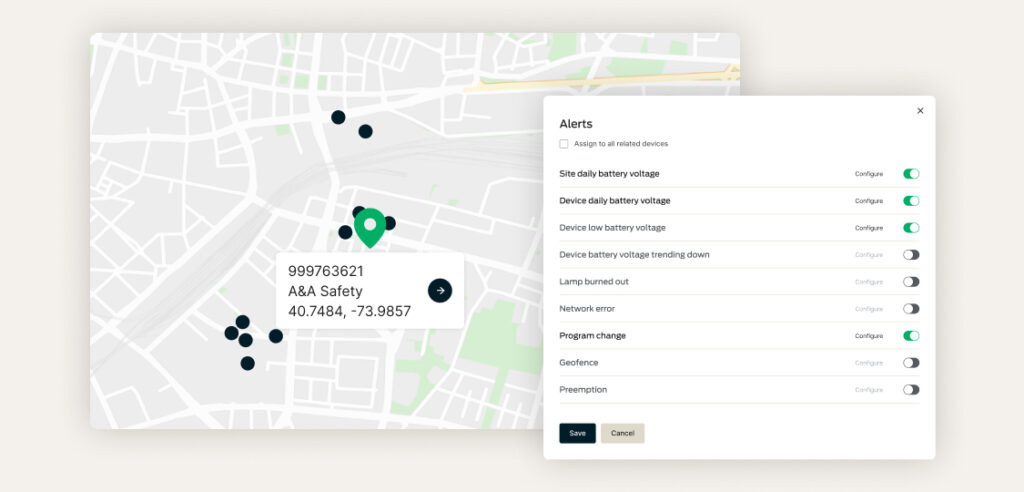Configure the Device low battery voltage alert
This screenshot has height=492, width=1024.
click(x=869, y=228)
